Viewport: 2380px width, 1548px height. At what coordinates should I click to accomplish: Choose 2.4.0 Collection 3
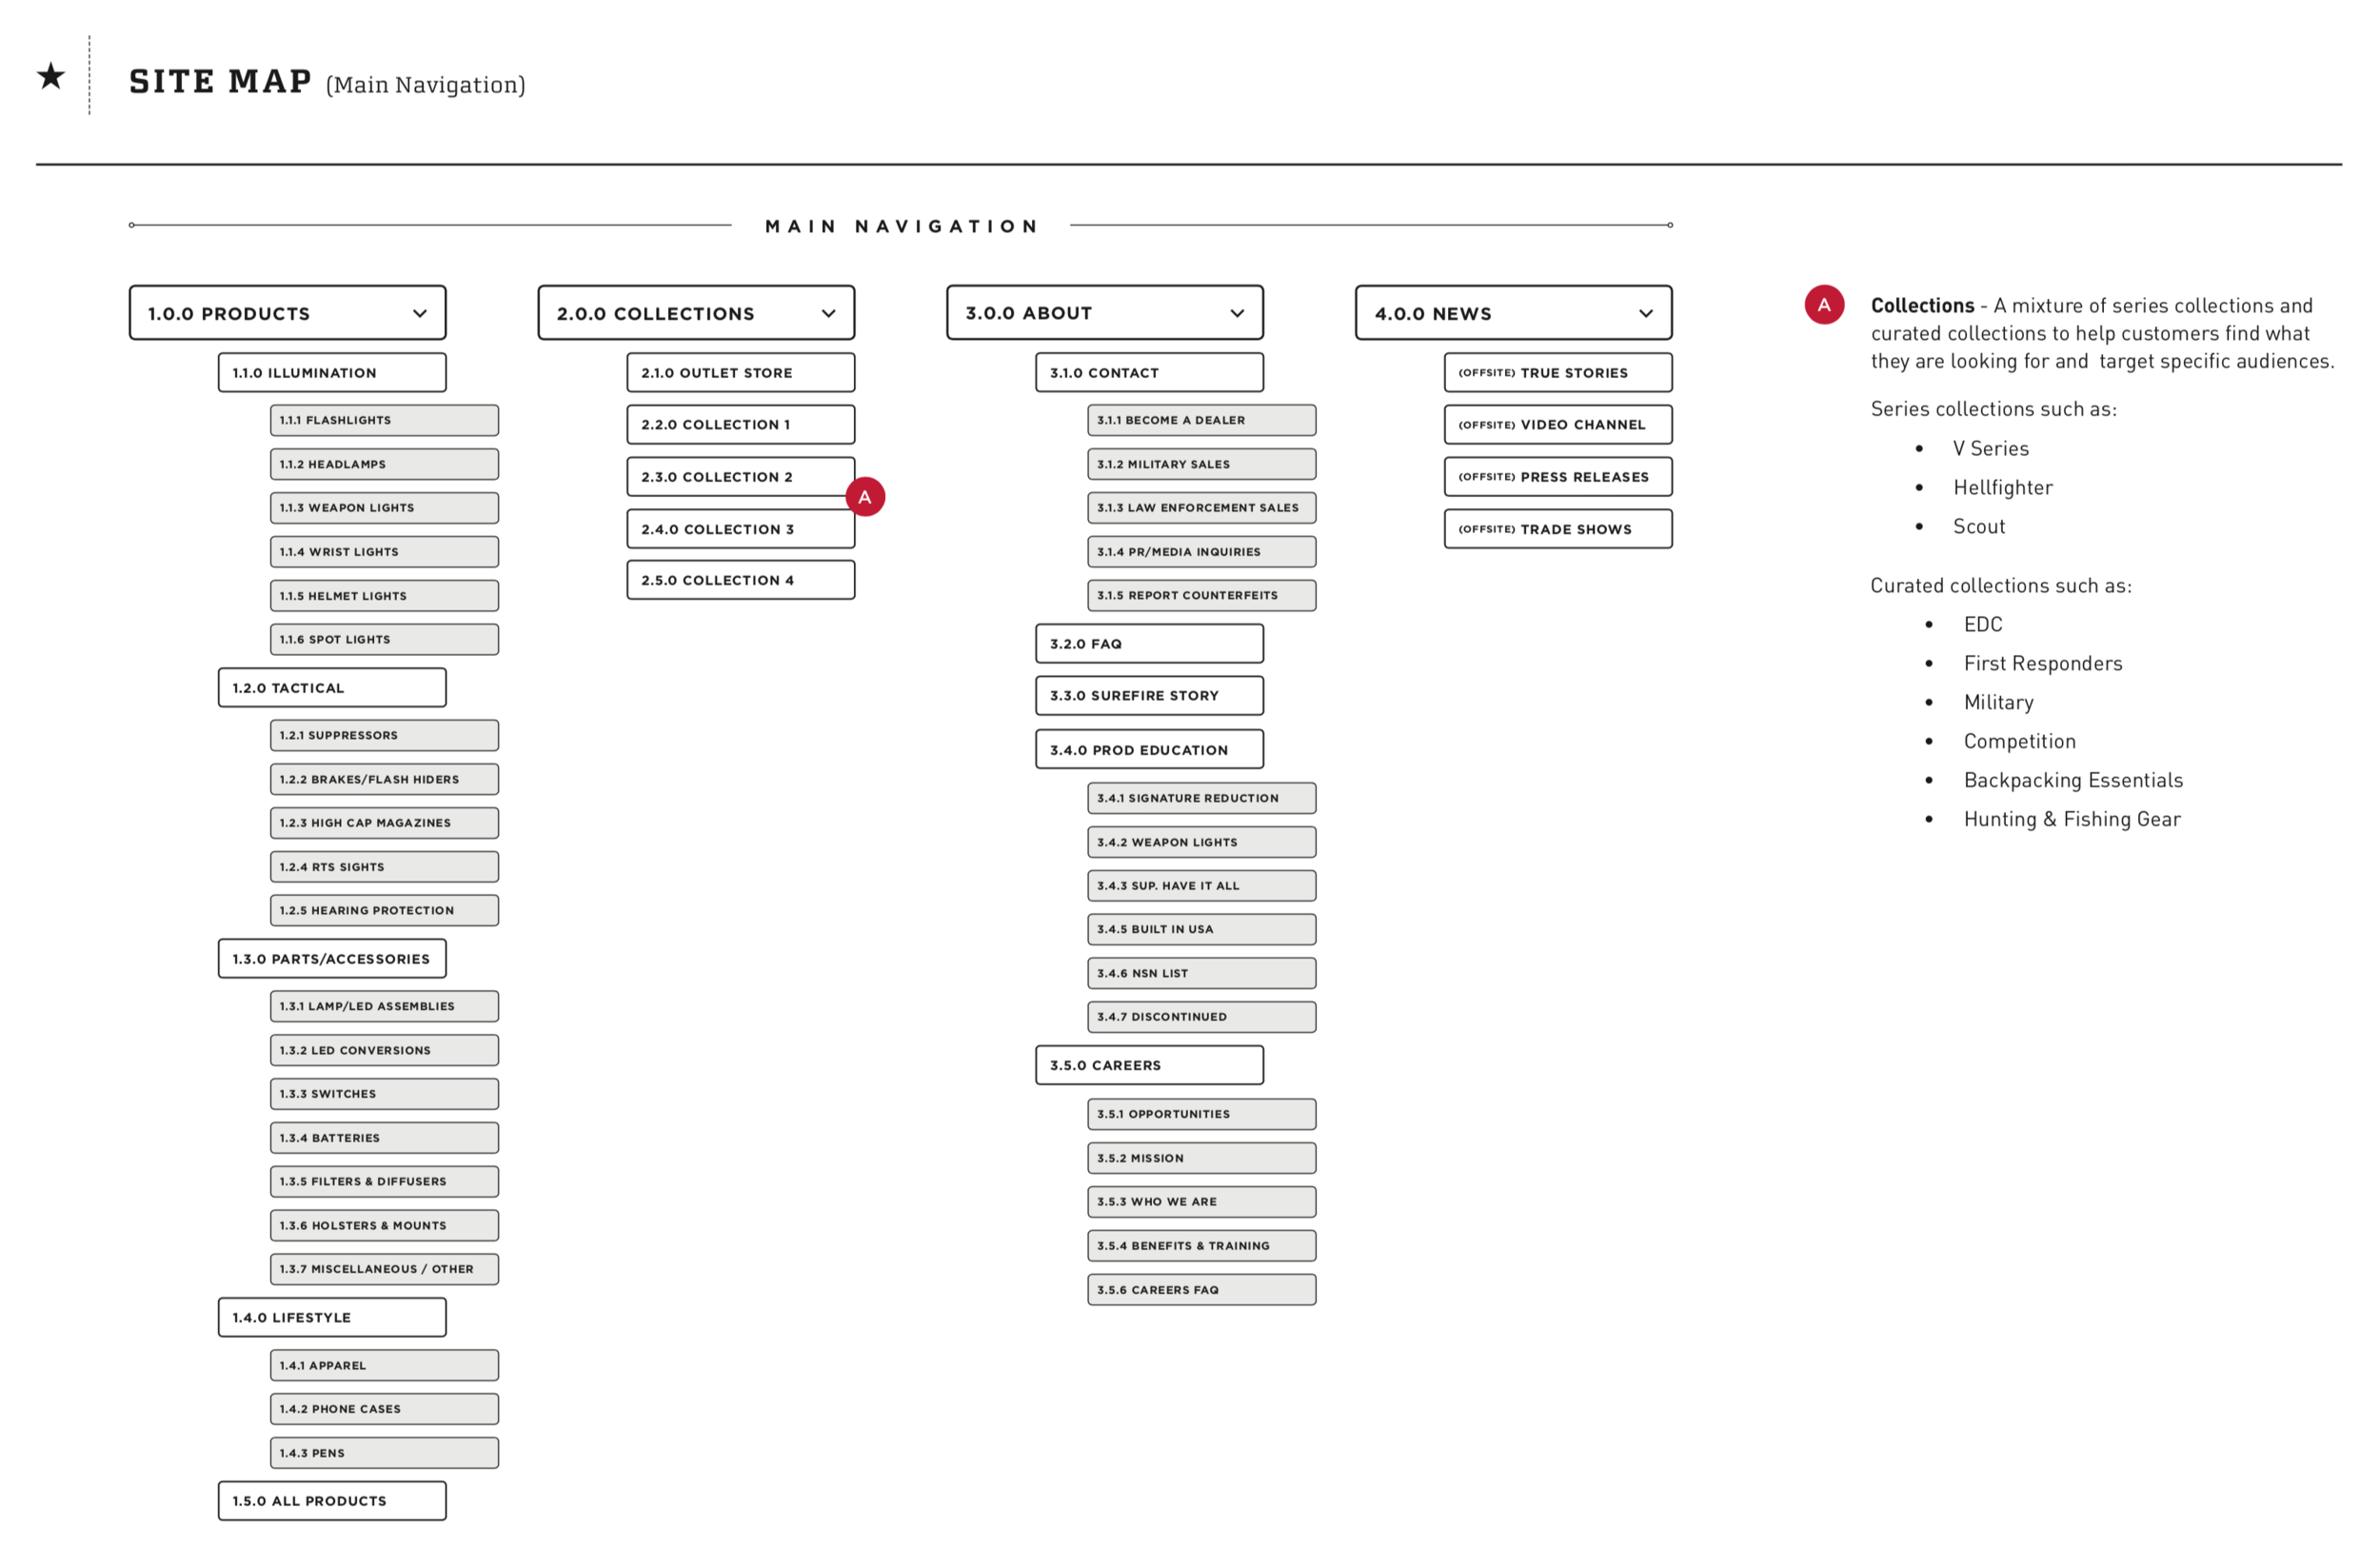741,529
